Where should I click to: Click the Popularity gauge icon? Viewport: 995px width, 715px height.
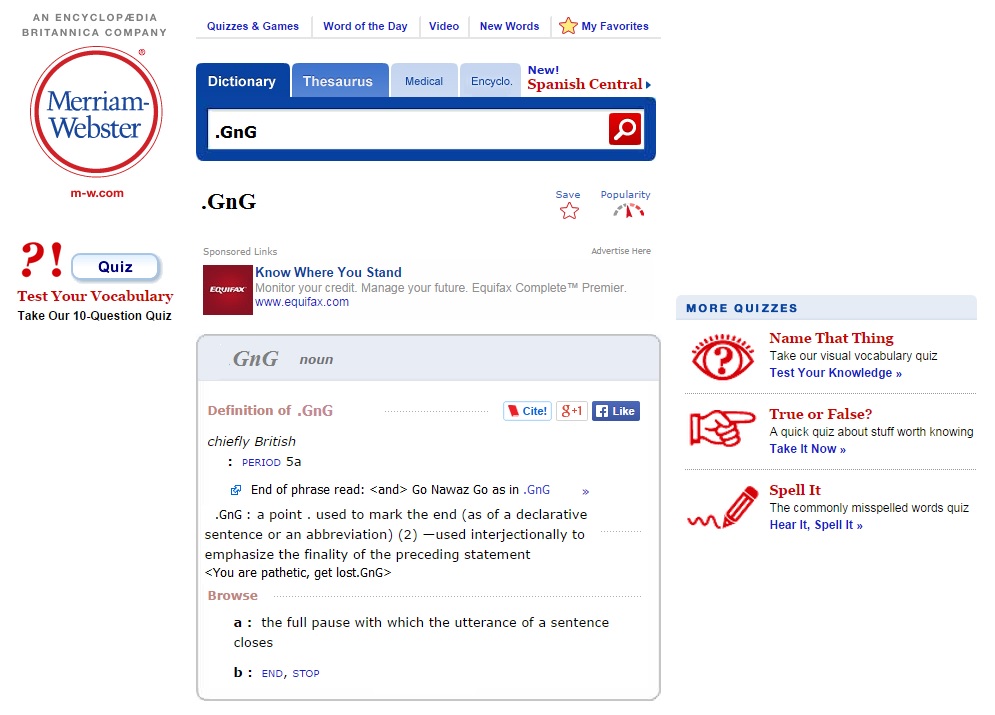tap(628, 211)
